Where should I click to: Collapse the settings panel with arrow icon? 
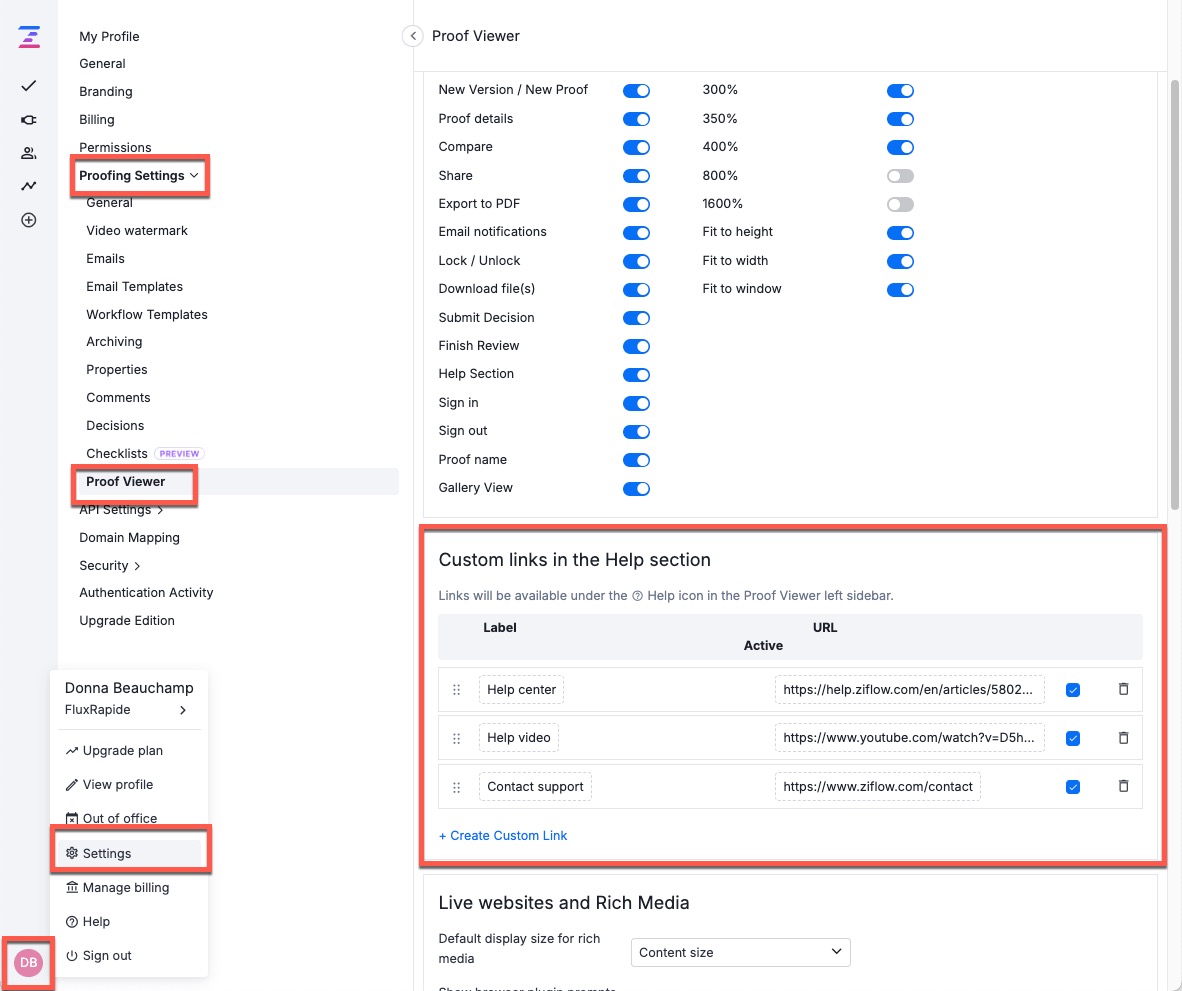pos(412,36)
